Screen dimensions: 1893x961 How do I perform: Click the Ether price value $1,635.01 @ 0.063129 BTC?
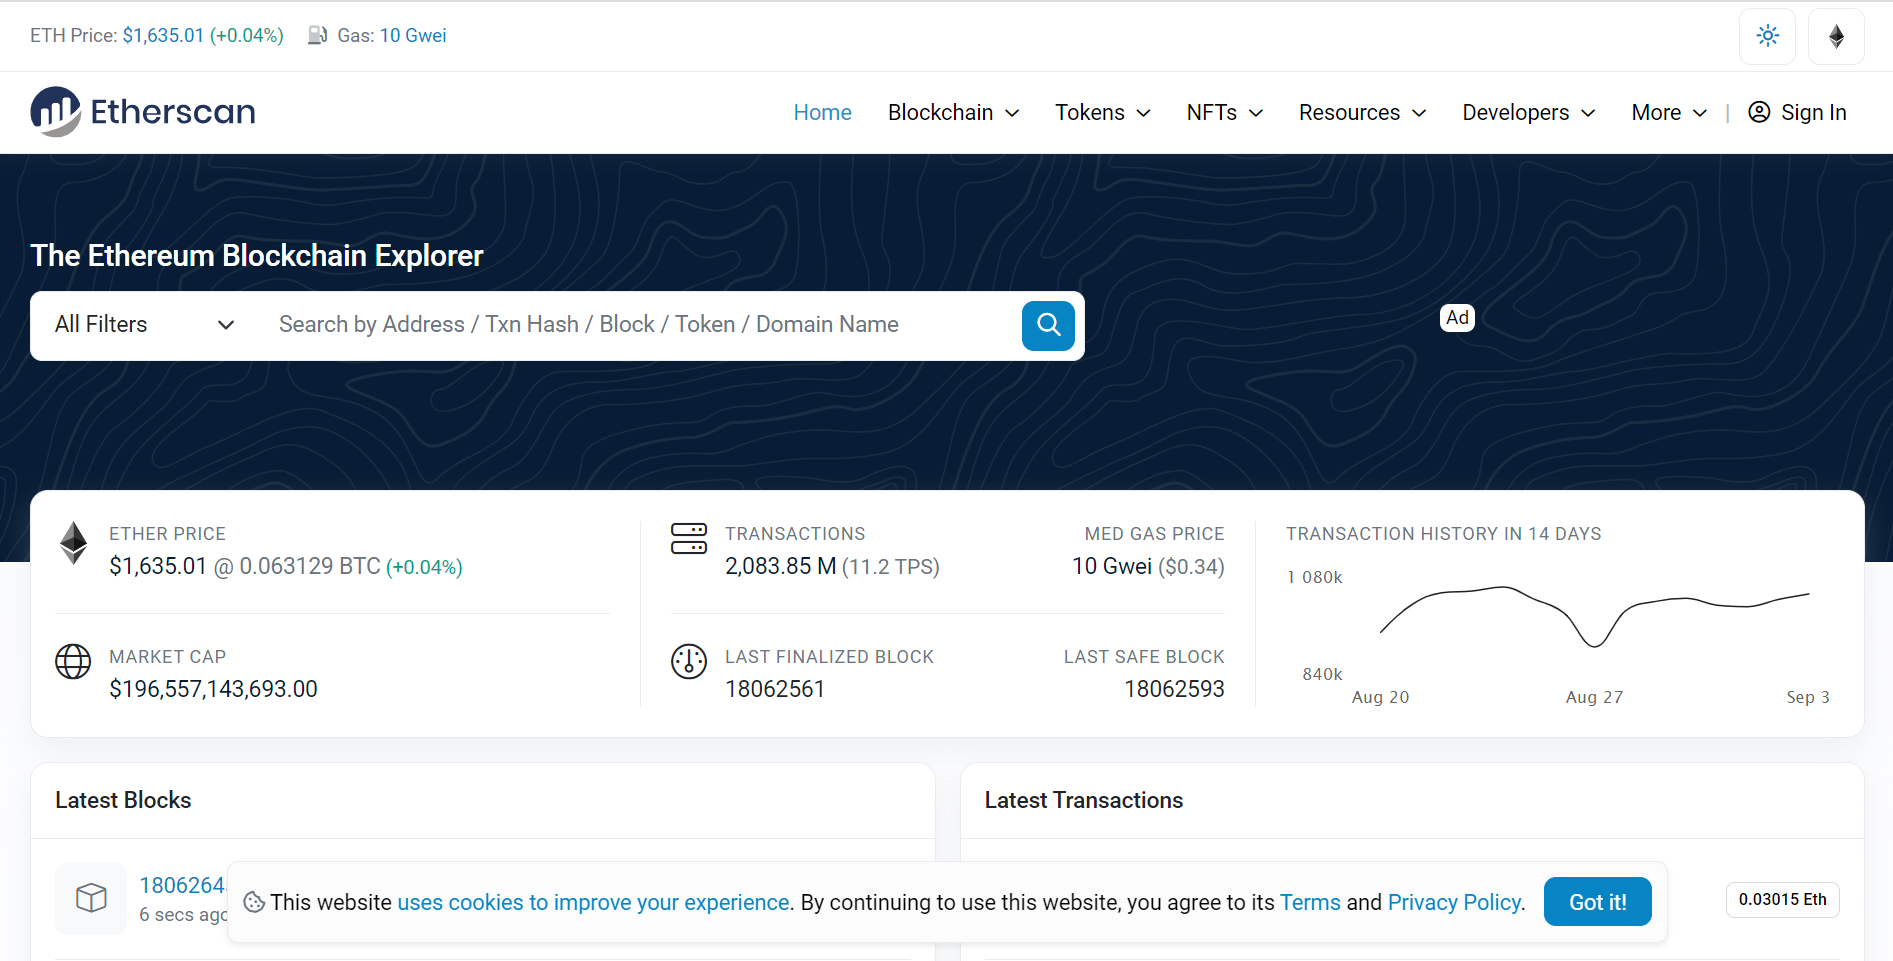[x=245, y=566]
